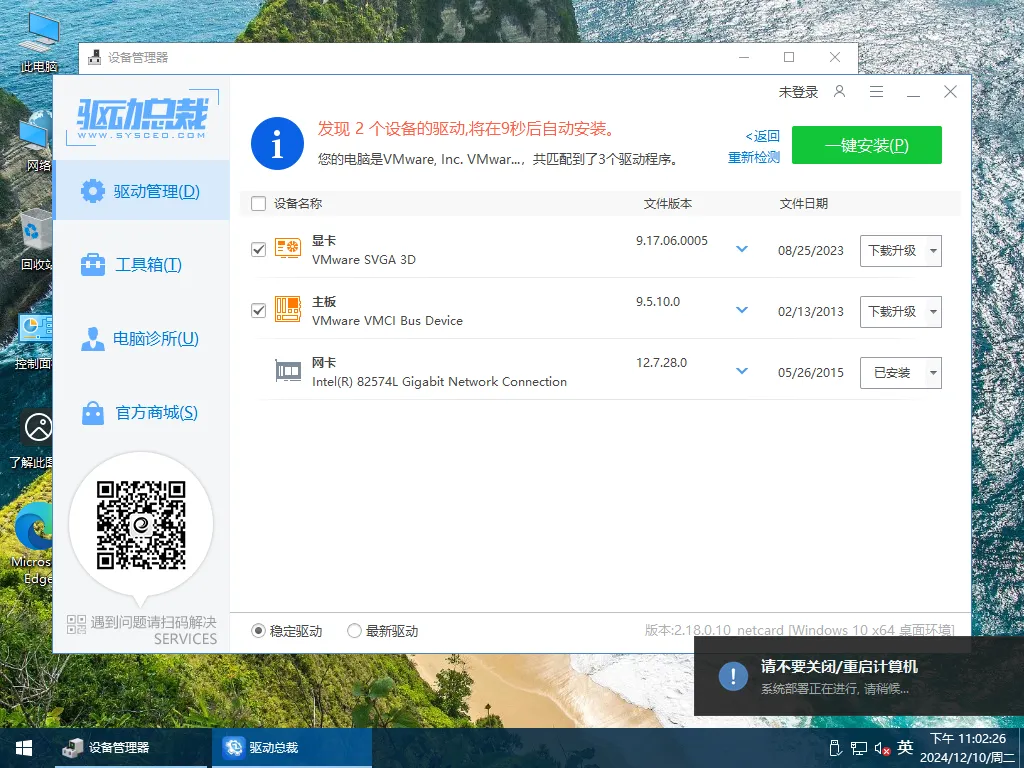
Task: Click the 重新检测 link
Action: (753, 157)
